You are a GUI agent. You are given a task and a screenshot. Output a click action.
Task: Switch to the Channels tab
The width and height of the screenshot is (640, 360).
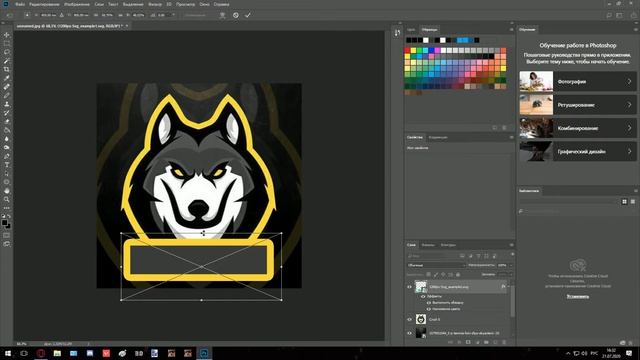[x=428, y=245]
